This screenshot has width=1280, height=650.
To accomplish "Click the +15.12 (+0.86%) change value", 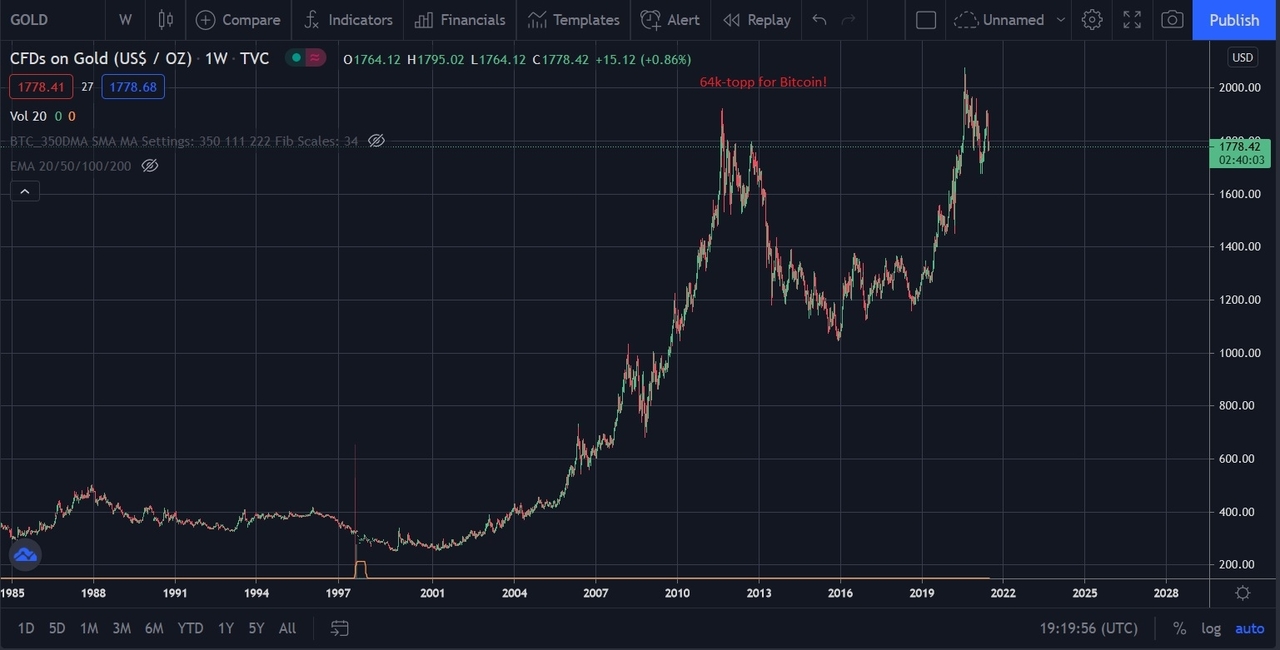I will pyautogui.click(x=643, y=59).
